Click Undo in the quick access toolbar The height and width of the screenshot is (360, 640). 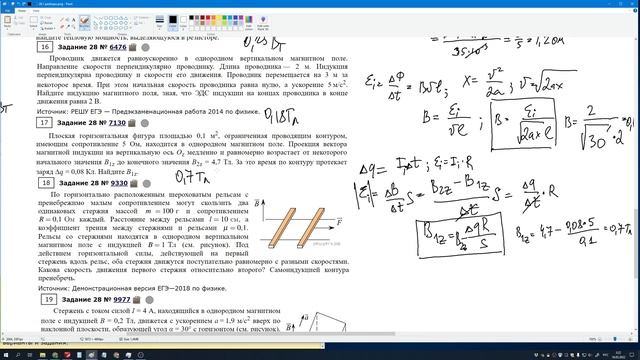pyautogui.click(x=18, y=4)
